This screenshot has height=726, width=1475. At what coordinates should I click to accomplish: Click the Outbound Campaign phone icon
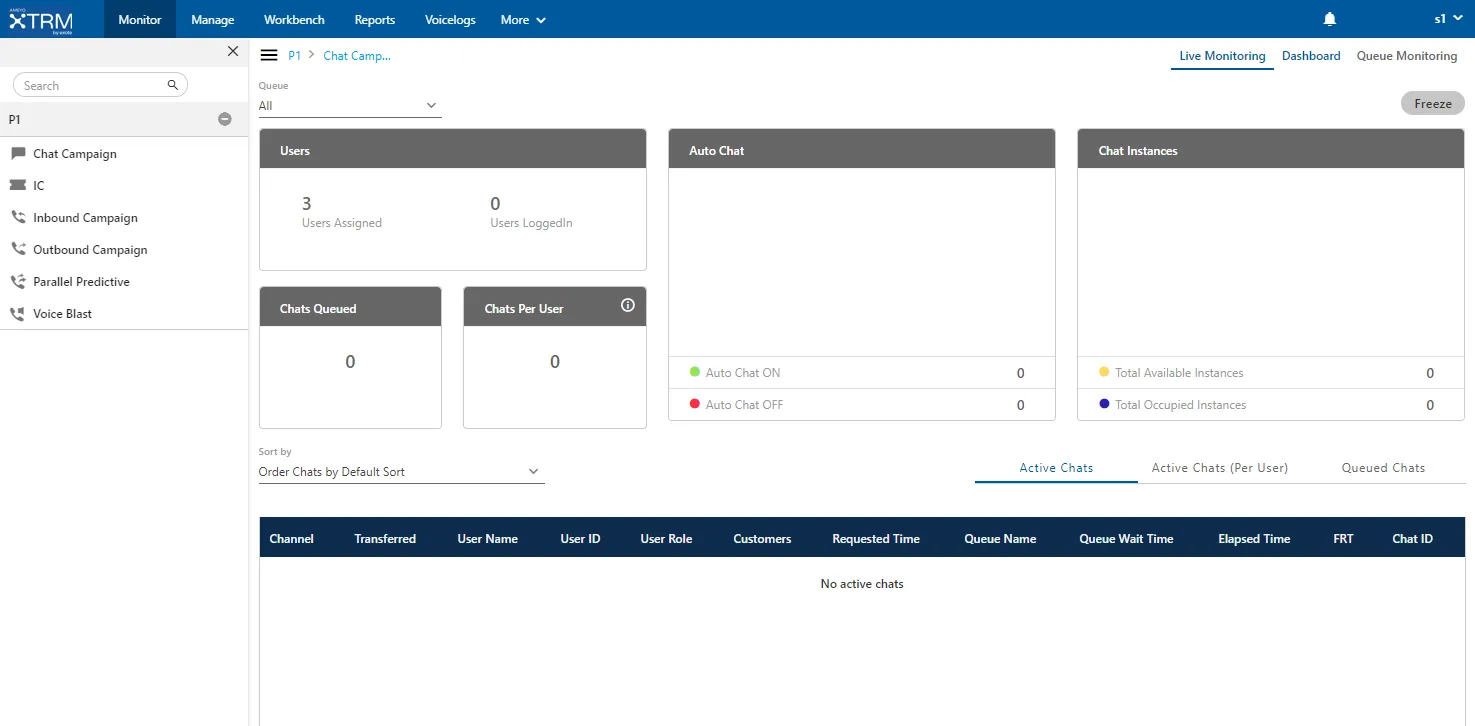coord(18,249)
